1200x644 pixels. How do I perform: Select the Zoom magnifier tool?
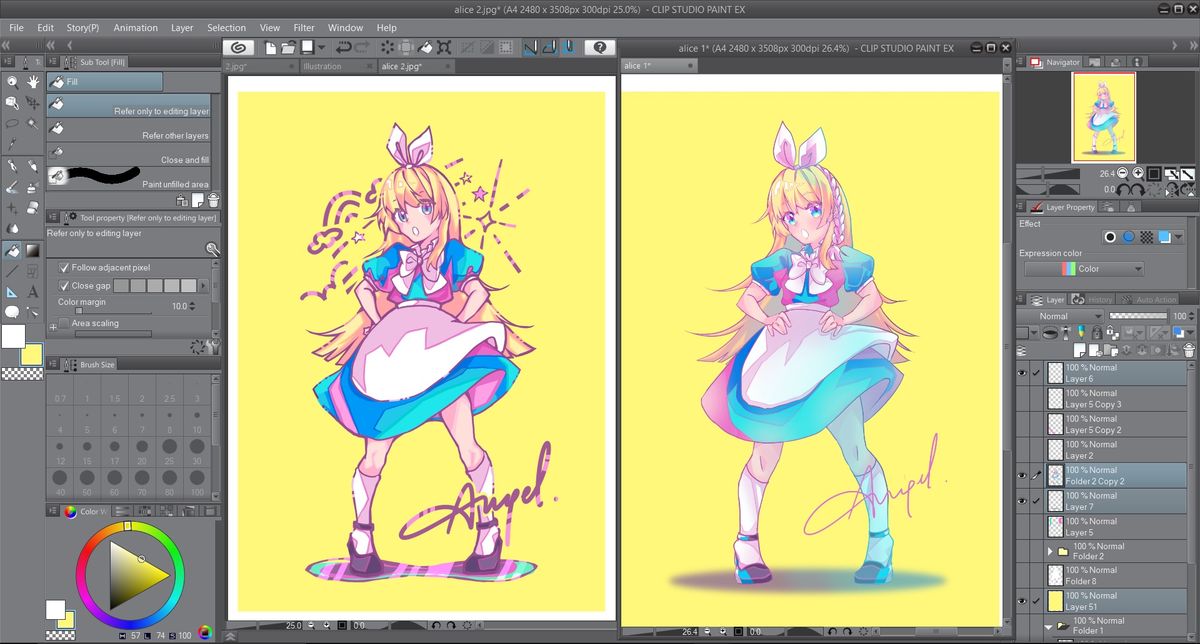(12, 83)
